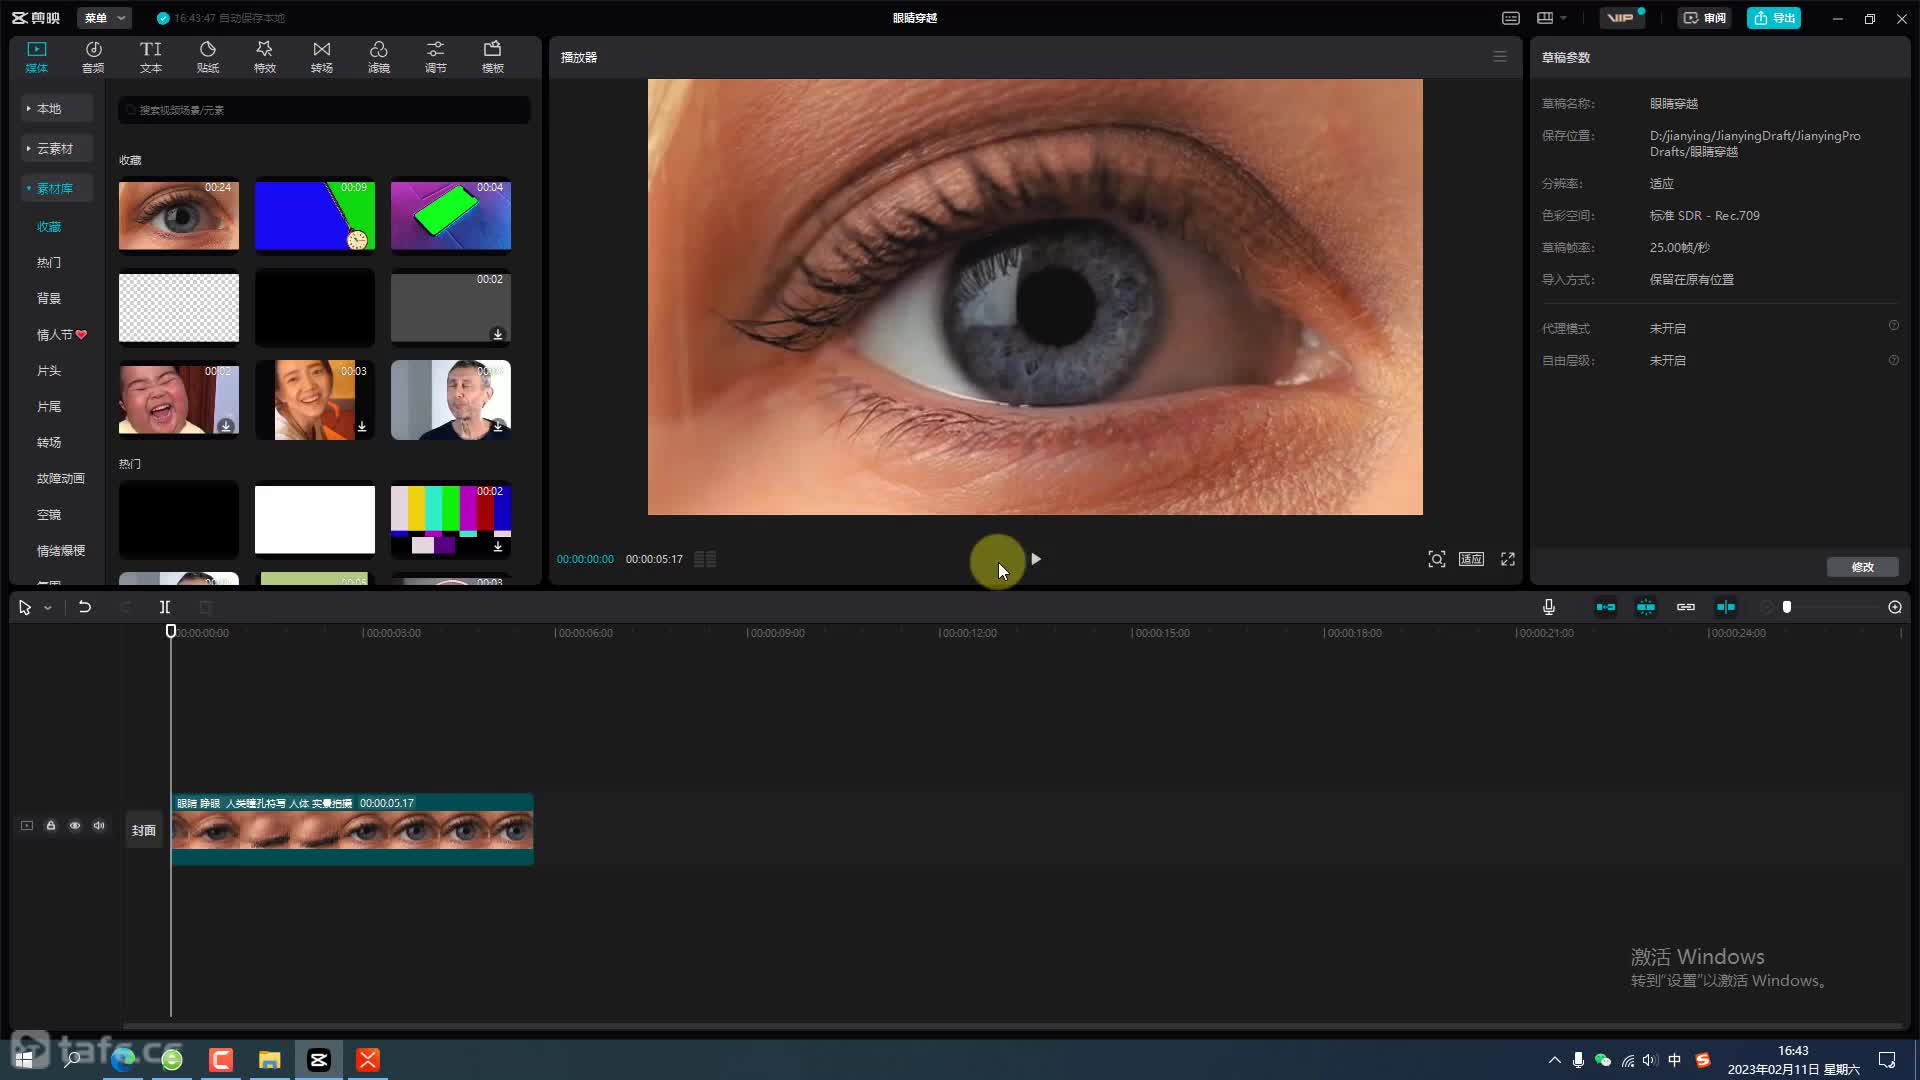The image size is (1920, 1080).
Task: Open the 特效 effects tab
Action: (x=265, y=57)
